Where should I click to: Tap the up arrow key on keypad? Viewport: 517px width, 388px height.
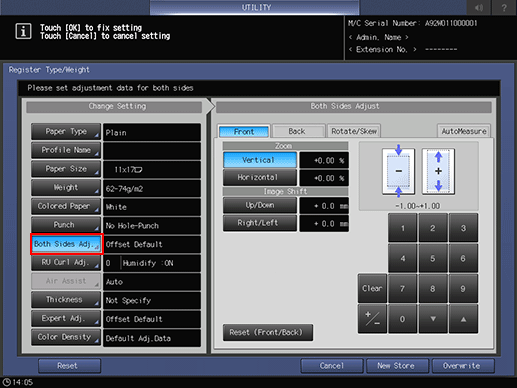[x=463, y=319]
